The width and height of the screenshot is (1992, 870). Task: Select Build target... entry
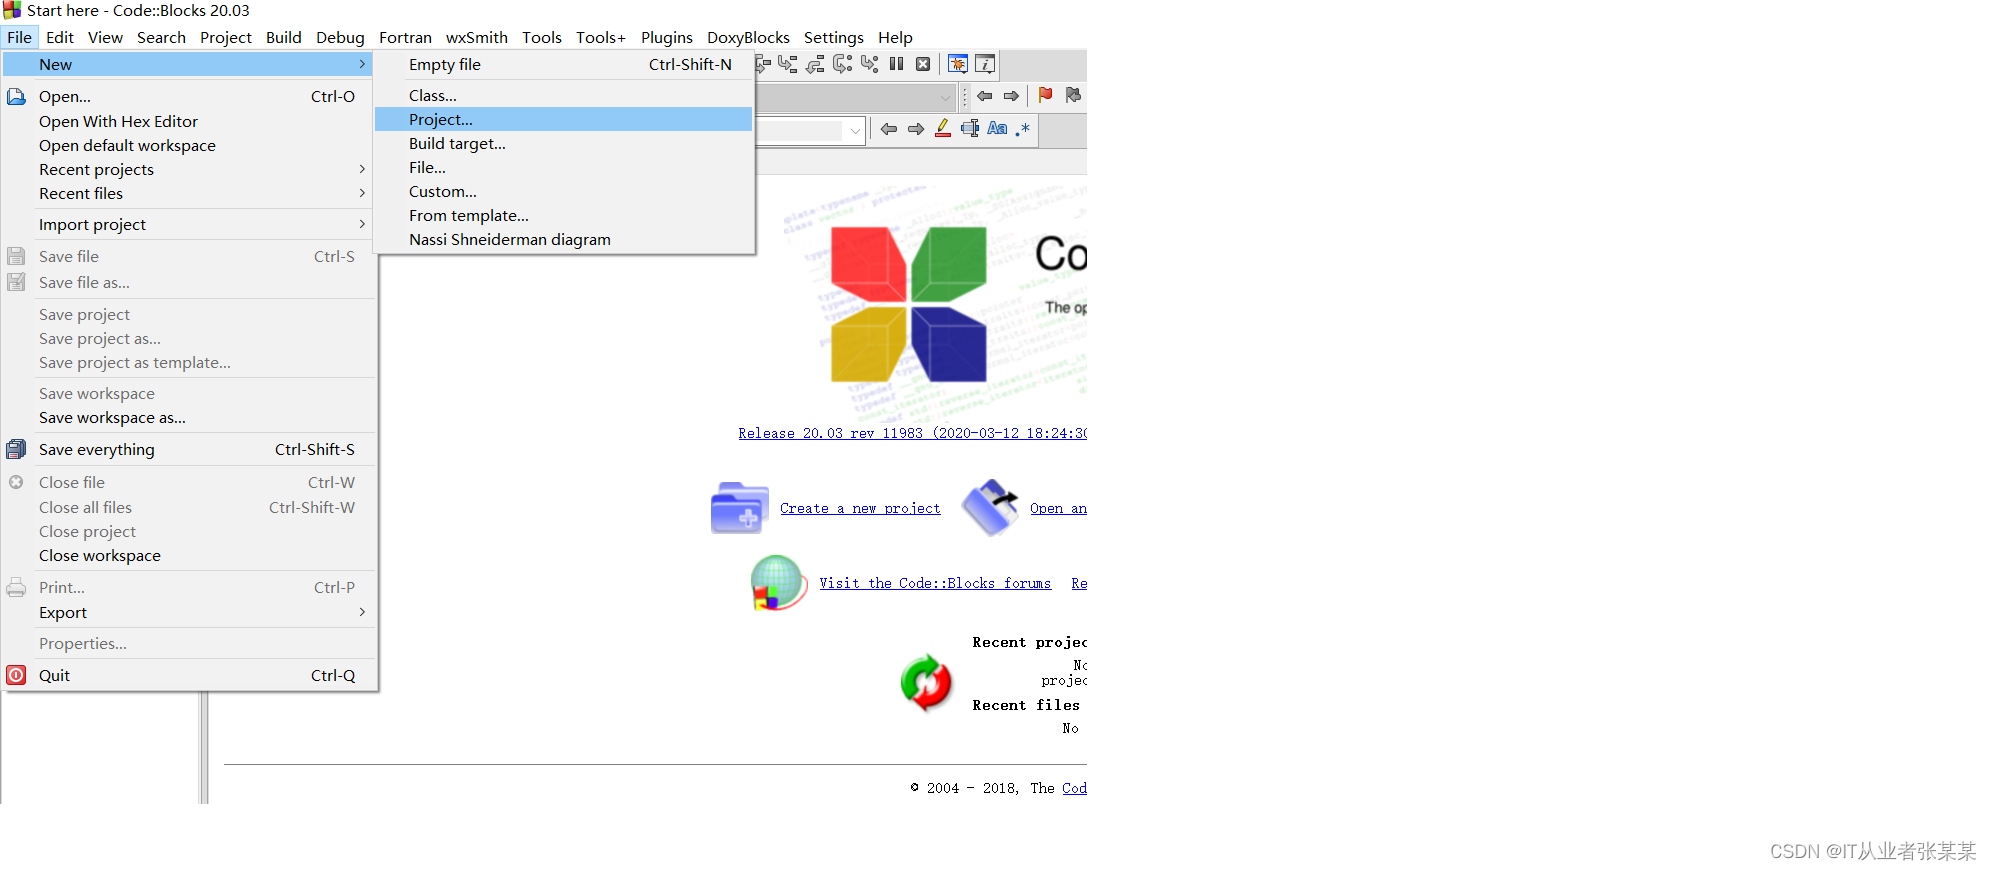[x=563, y=143]
